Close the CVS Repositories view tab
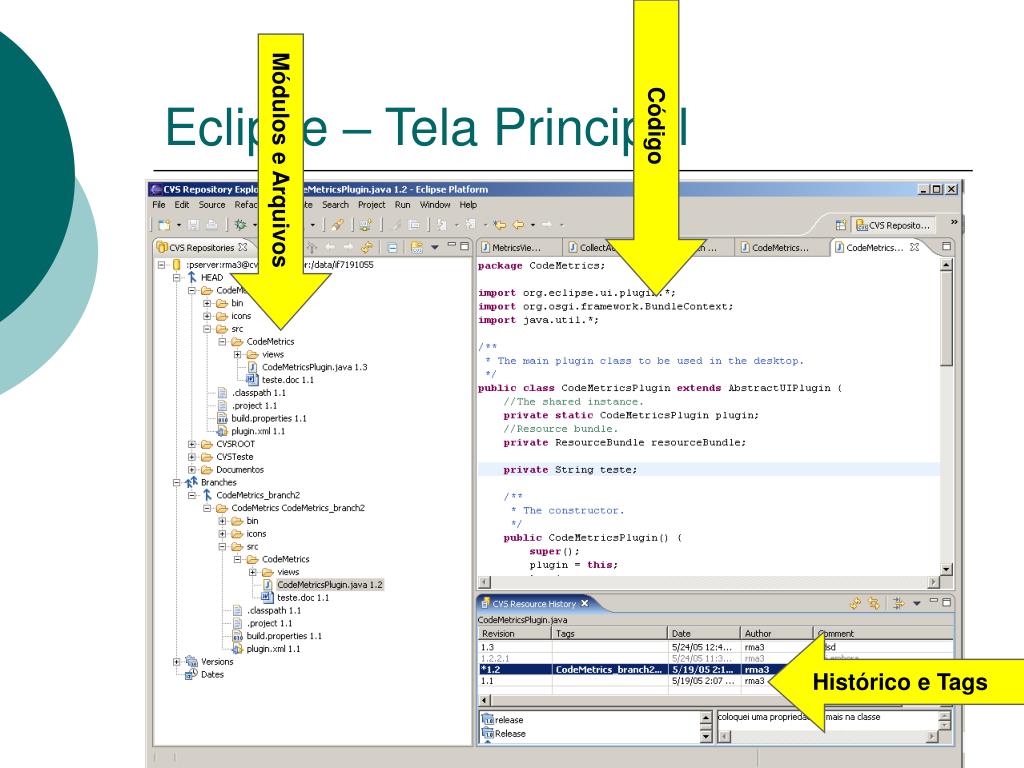The height and width of the screenshot is (768, 1024). 243,247
